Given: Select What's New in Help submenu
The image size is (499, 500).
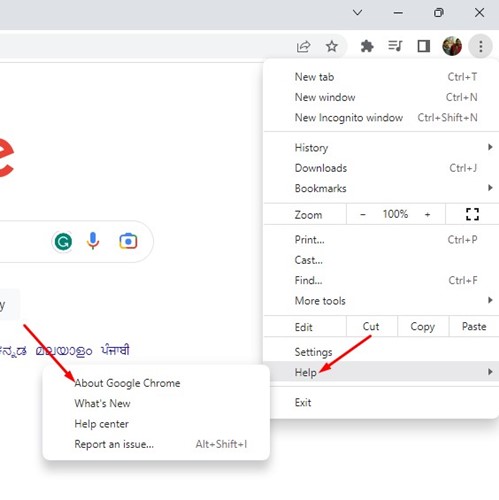Looking at the screenshot, I should click(156, 404).
